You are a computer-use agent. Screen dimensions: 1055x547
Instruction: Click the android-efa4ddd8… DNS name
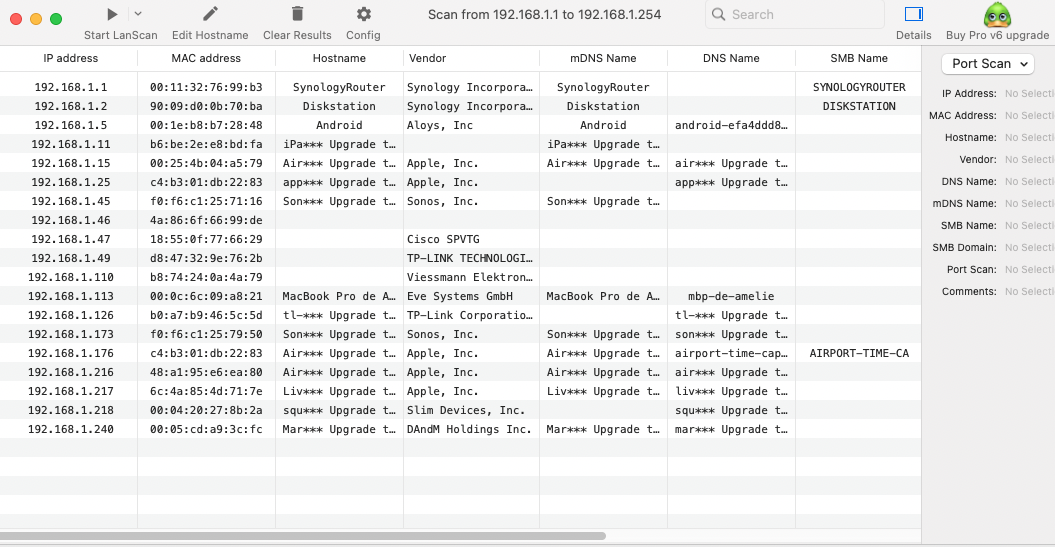click(x=731, y=125)
